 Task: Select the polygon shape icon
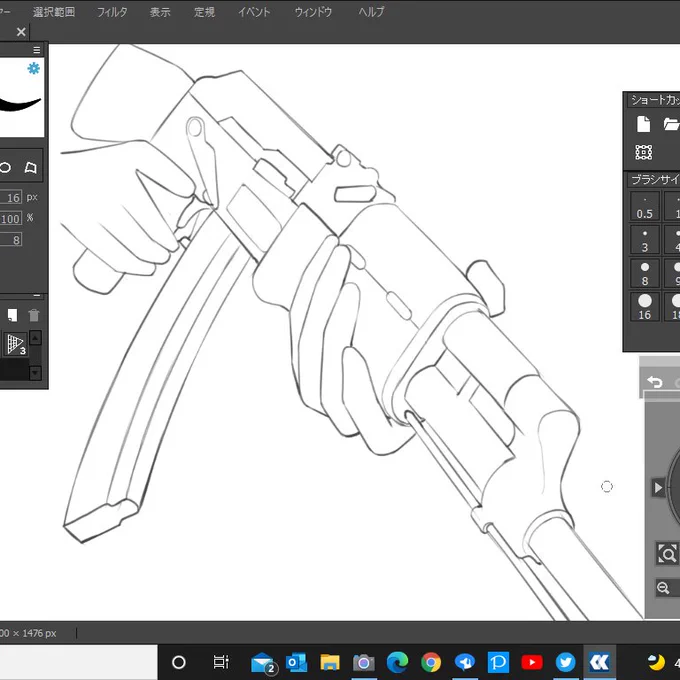[30, 167]
